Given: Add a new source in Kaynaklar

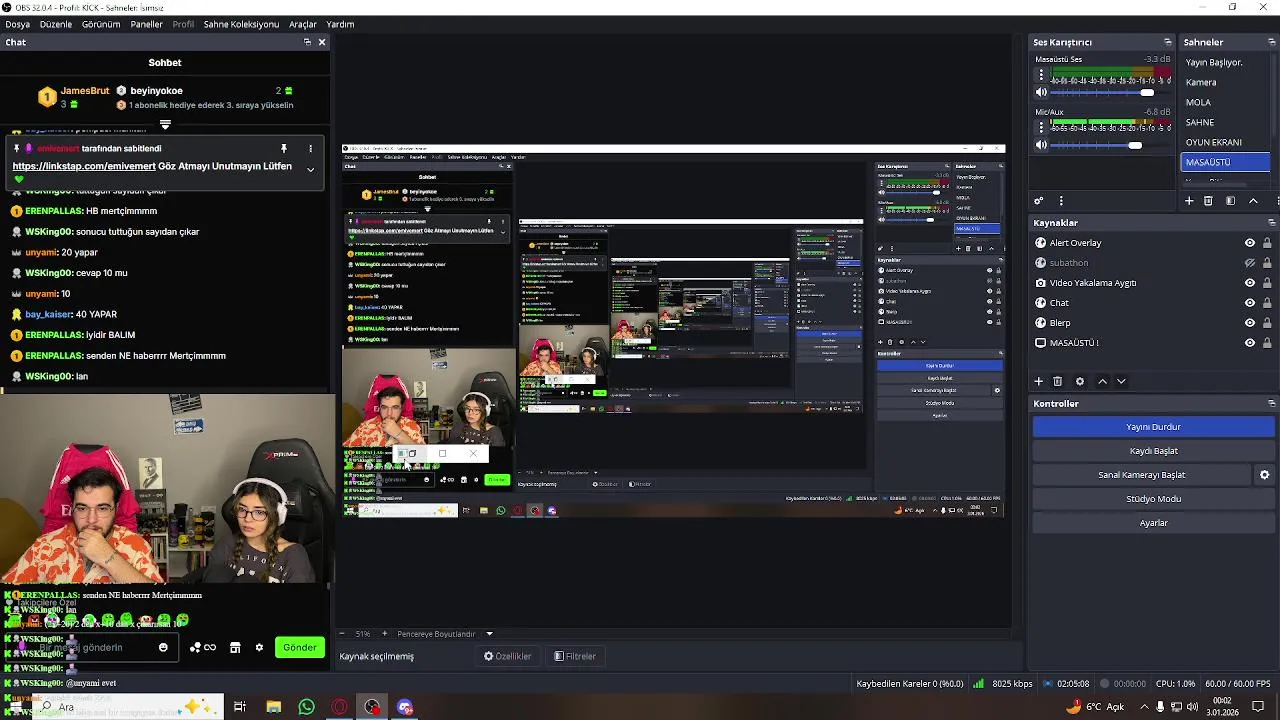Looking at the screenshot, I should point(1038,381).
